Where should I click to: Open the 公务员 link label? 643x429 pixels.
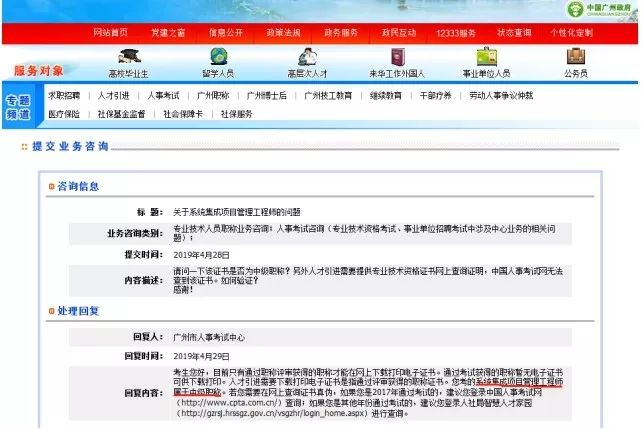coord(576,74)
